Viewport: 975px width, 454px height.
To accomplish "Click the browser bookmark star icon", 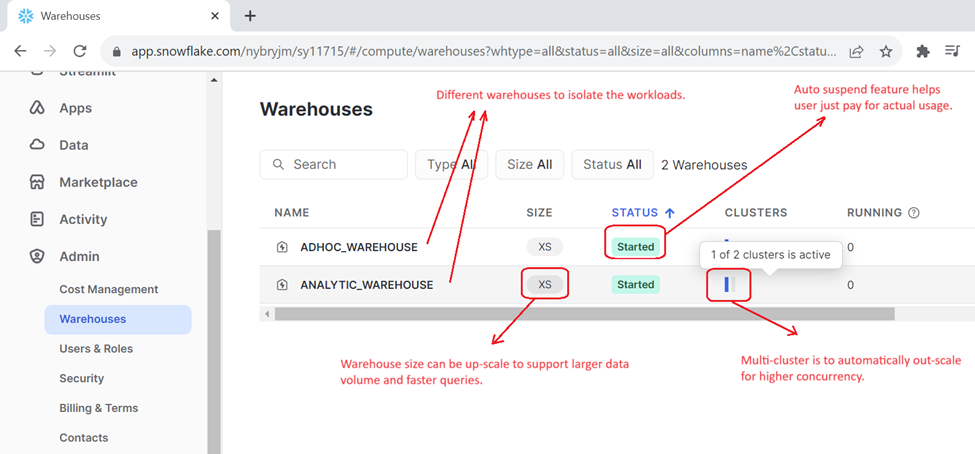I will [x=886, y=51].
